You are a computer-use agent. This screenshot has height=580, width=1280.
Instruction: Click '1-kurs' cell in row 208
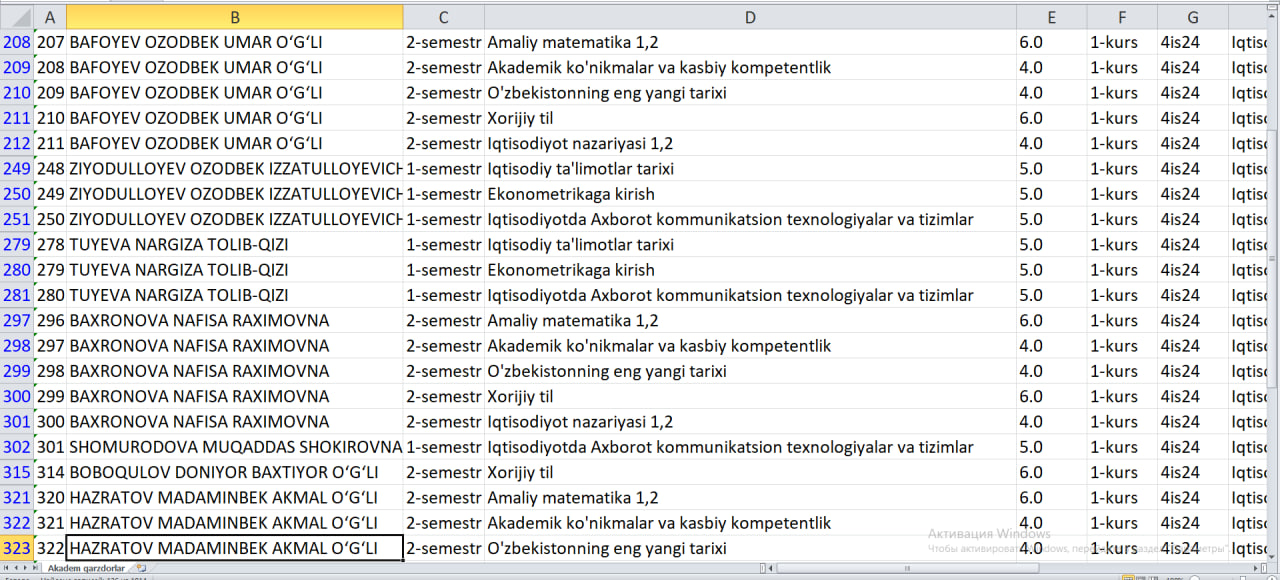(1122, 42)
